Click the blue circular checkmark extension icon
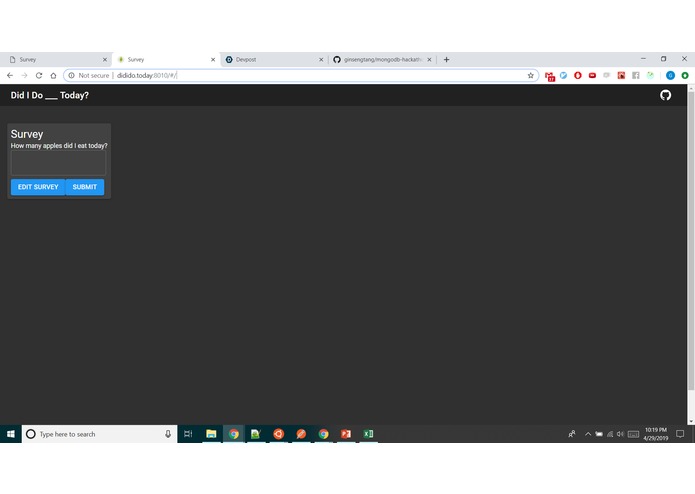The image size is (695, 494). (563, 75)
